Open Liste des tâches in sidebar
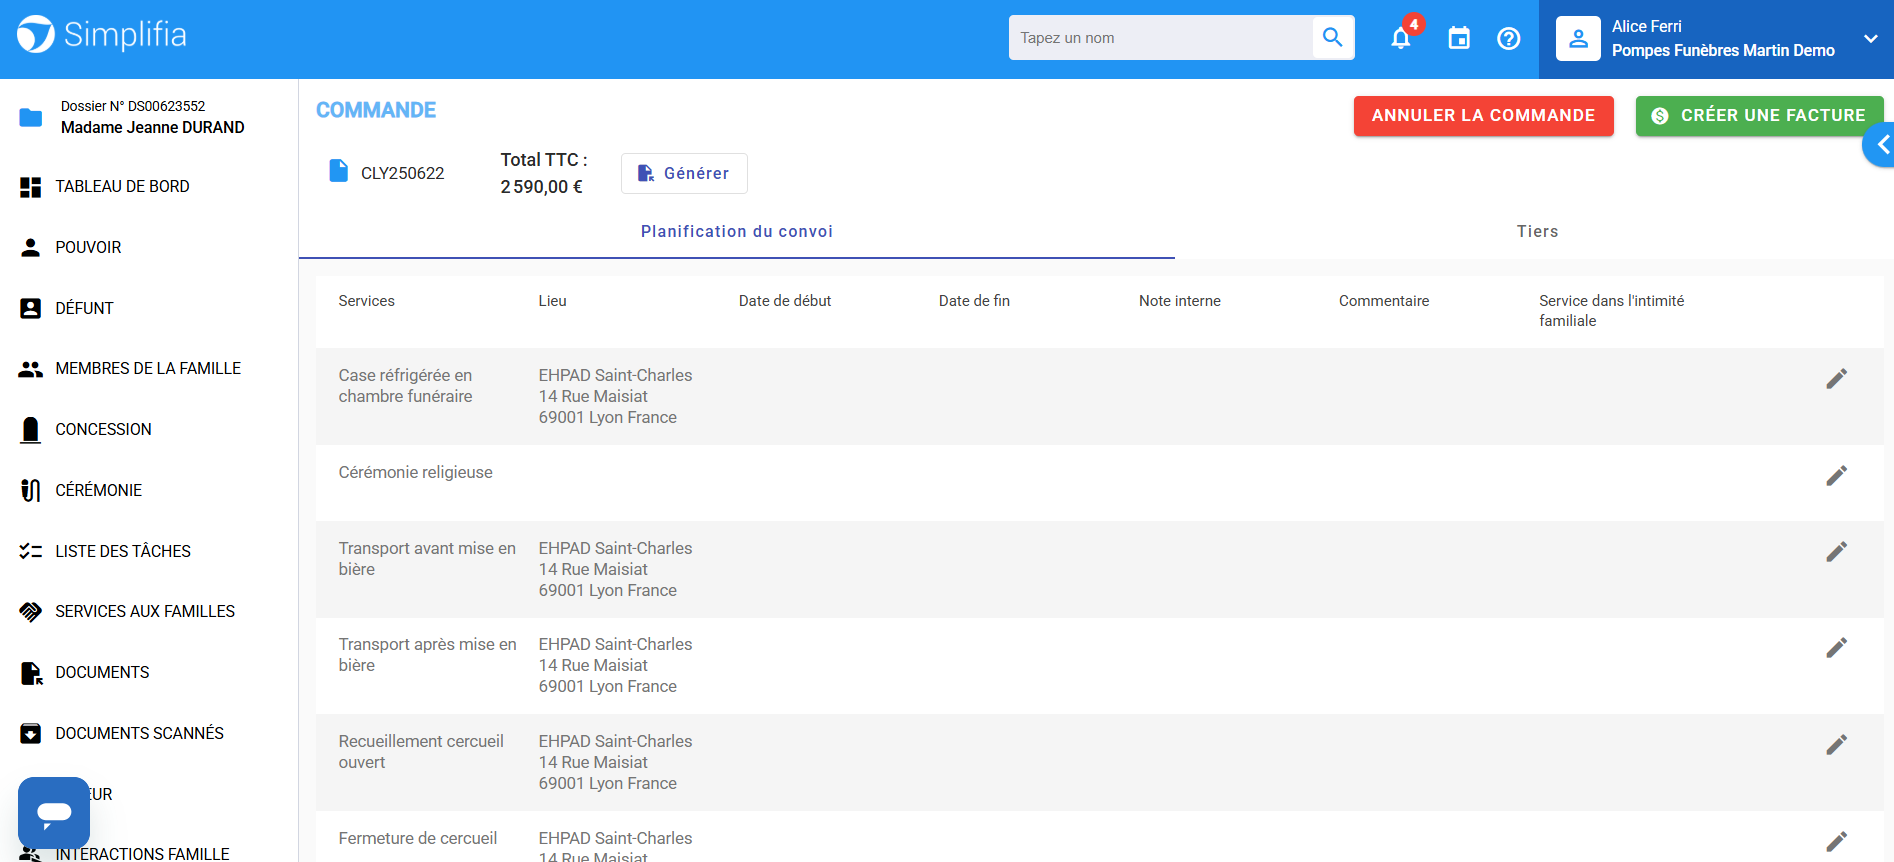 (123, 551)
